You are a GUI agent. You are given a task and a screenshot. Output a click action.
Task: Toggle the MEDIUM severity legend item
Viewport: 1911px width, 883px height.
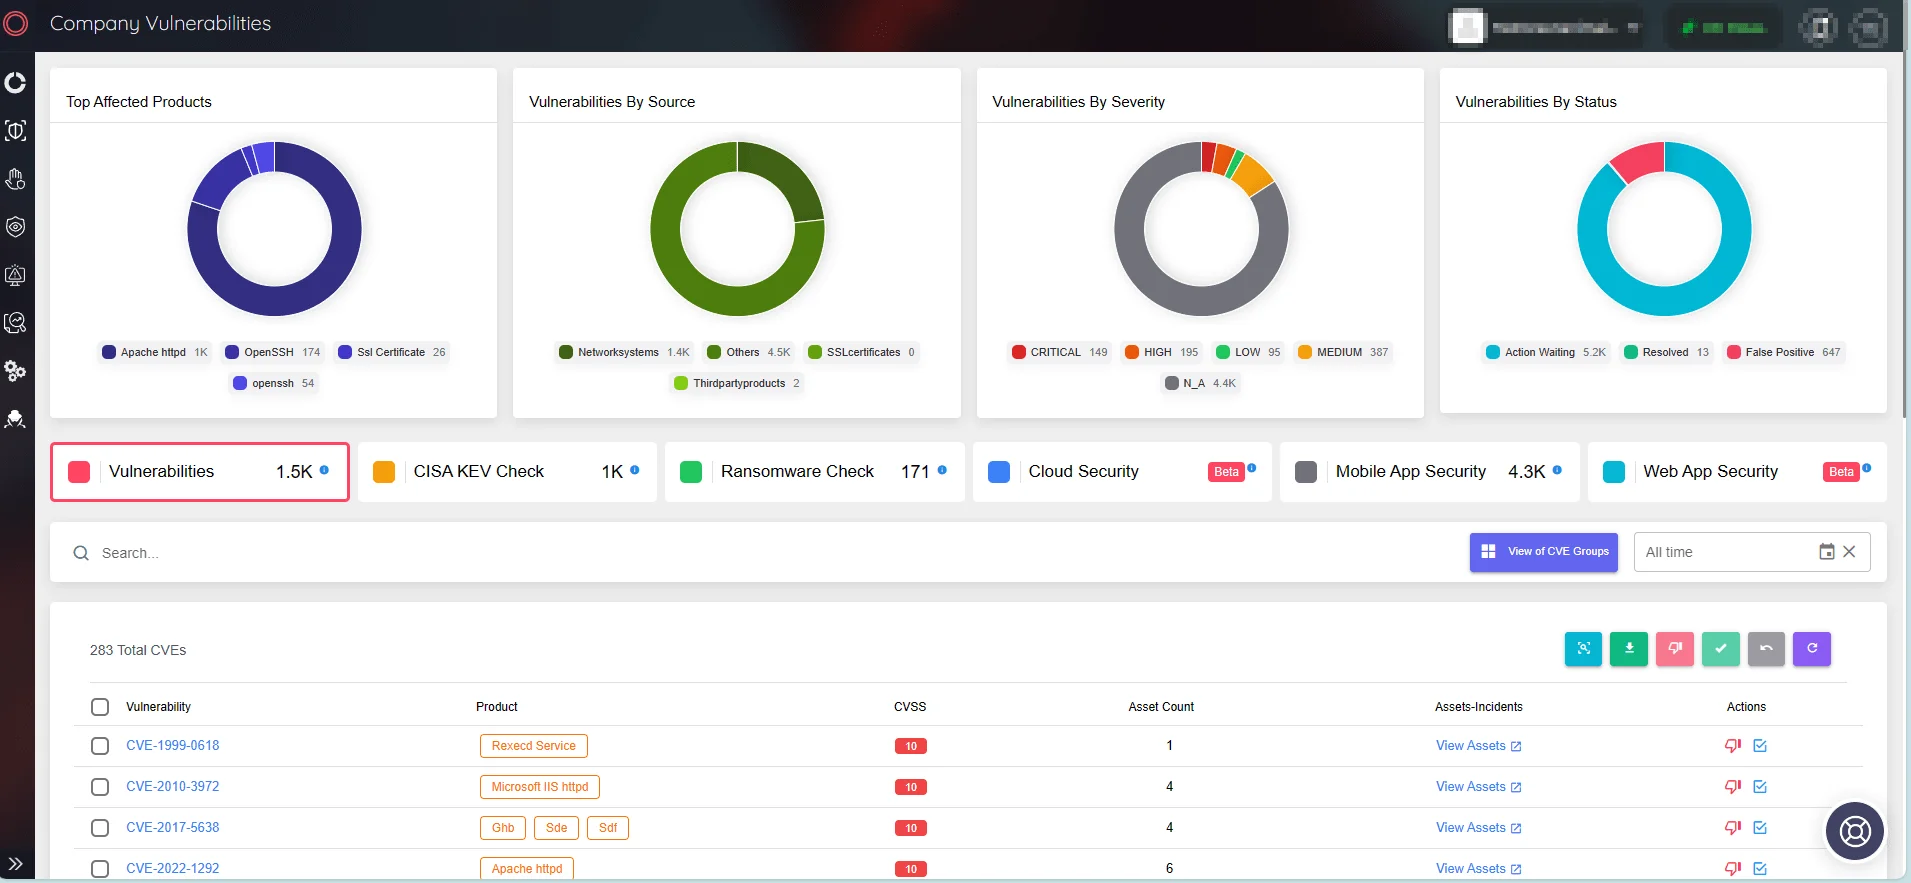(1343, 352)
